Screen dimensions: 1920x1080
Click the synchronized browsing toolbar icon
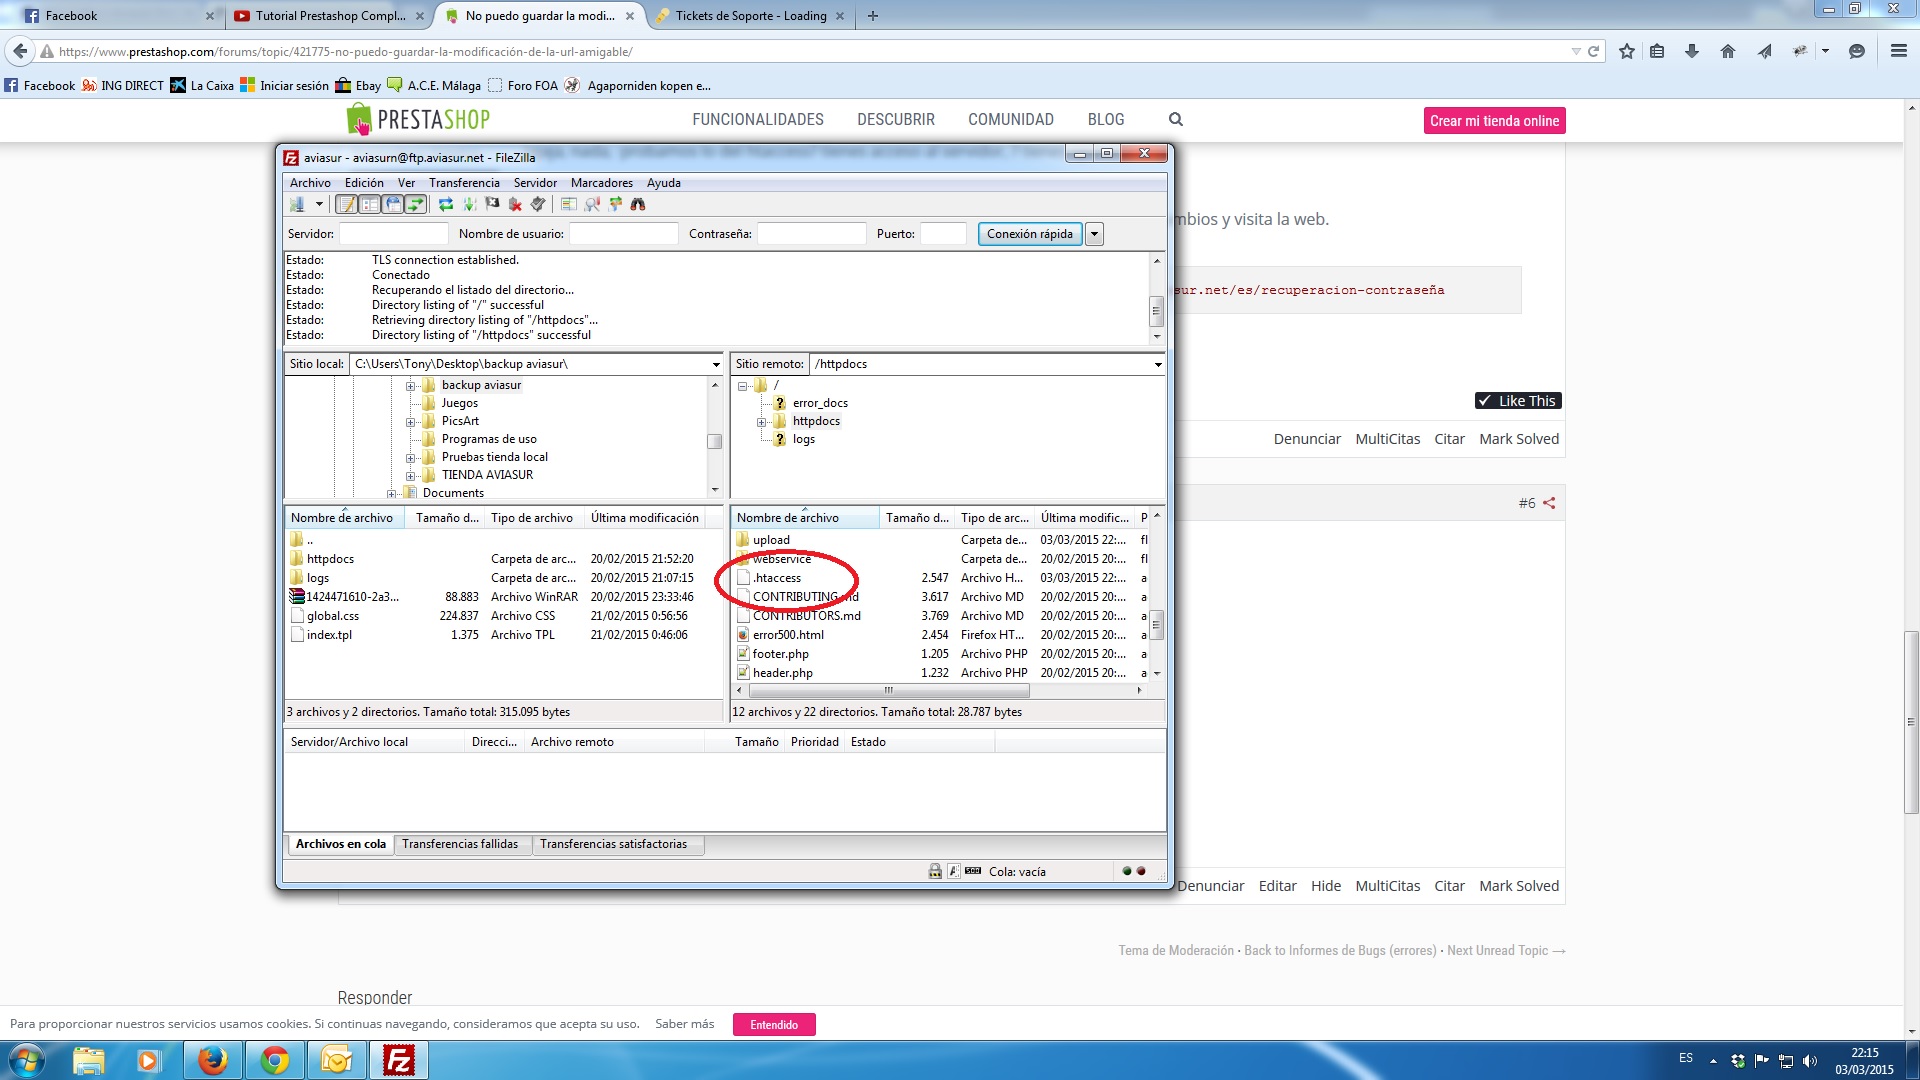615,204
